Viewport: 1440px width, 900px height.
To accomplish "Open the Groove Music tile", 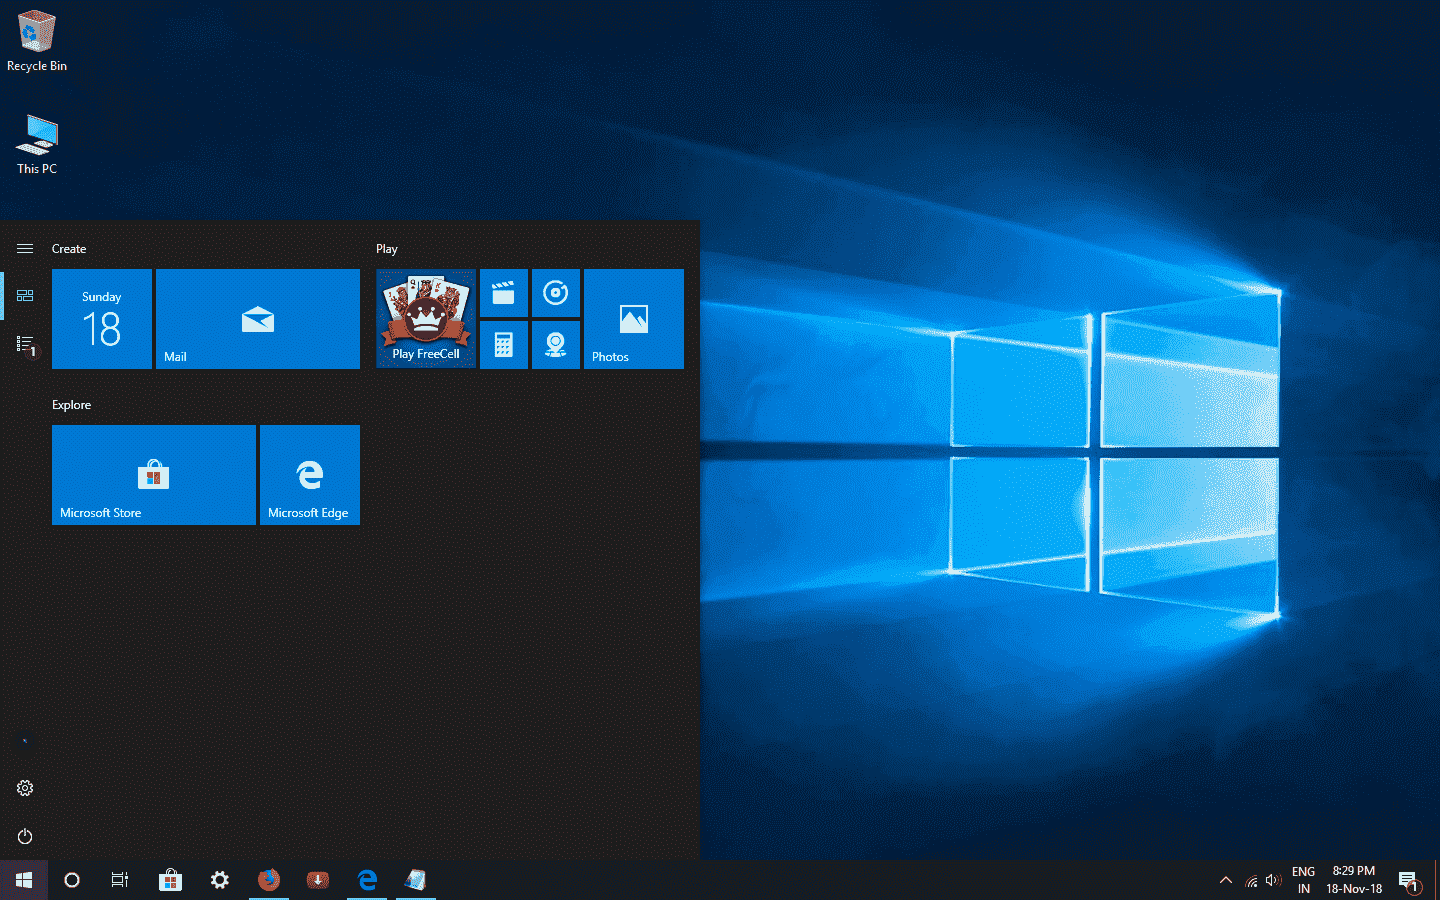I will tap(556, 293).
